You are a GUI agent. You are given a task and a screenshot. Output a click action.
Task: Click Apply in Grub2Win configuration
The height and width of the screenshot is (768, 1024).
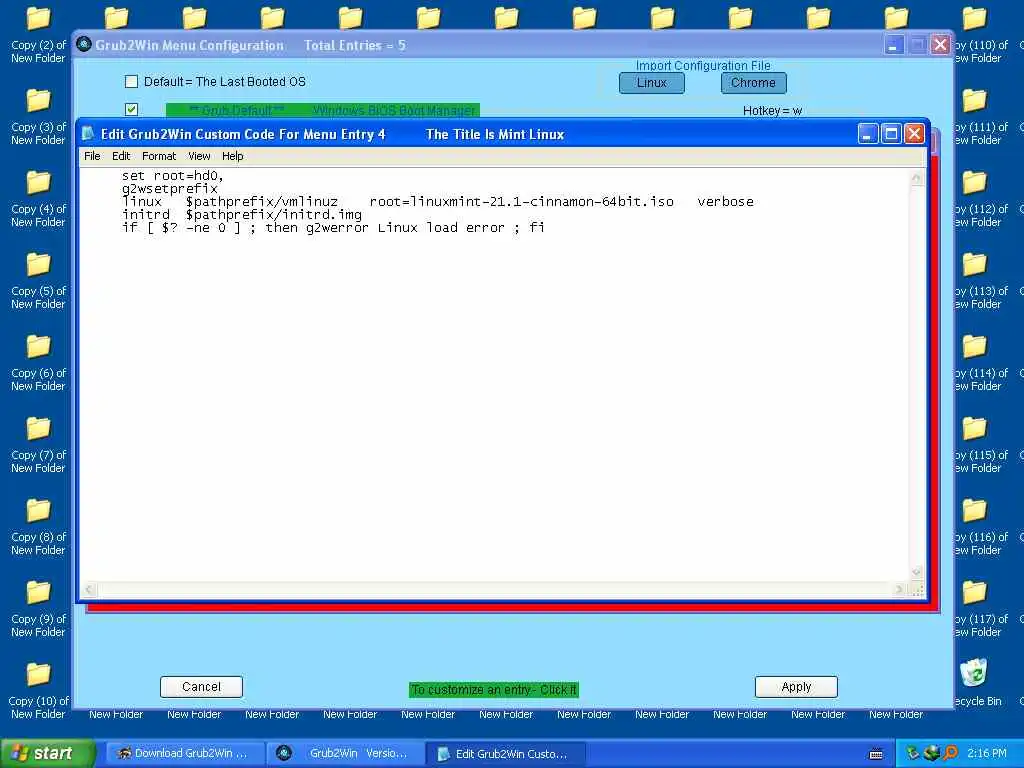796,687
